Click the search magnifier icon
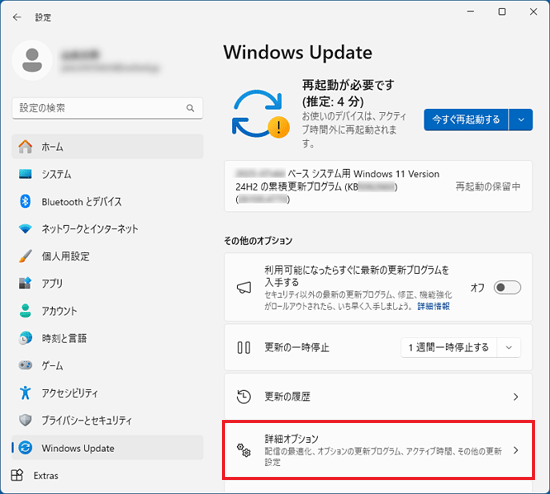Image resolution: width=550 pixels, height=494 pixels. click(x=190, y=108)
